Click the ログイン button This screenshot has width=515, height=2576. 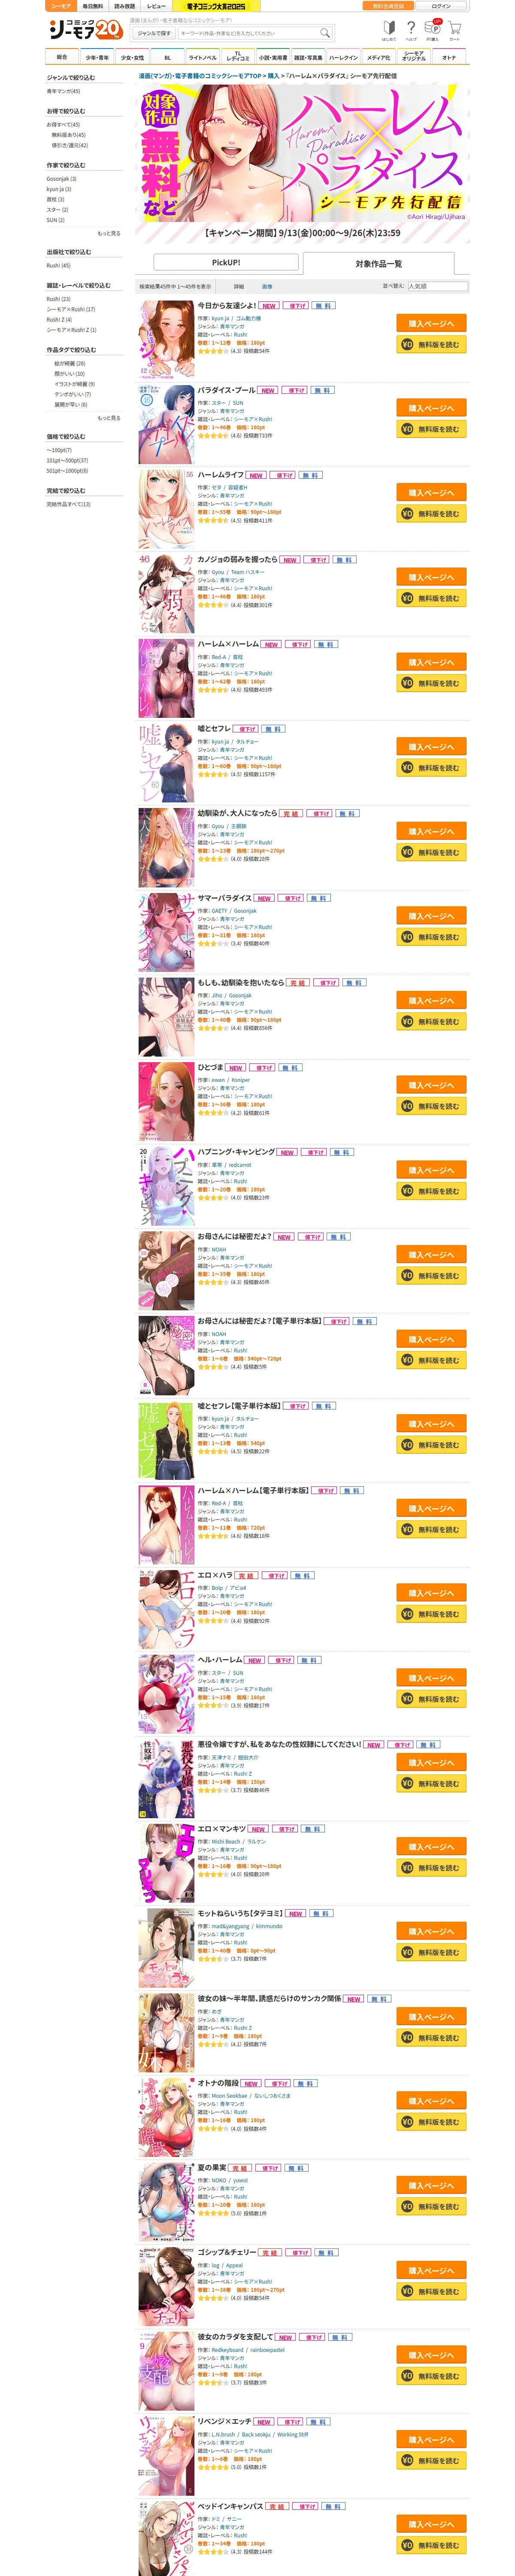click(x=441, y=6)
